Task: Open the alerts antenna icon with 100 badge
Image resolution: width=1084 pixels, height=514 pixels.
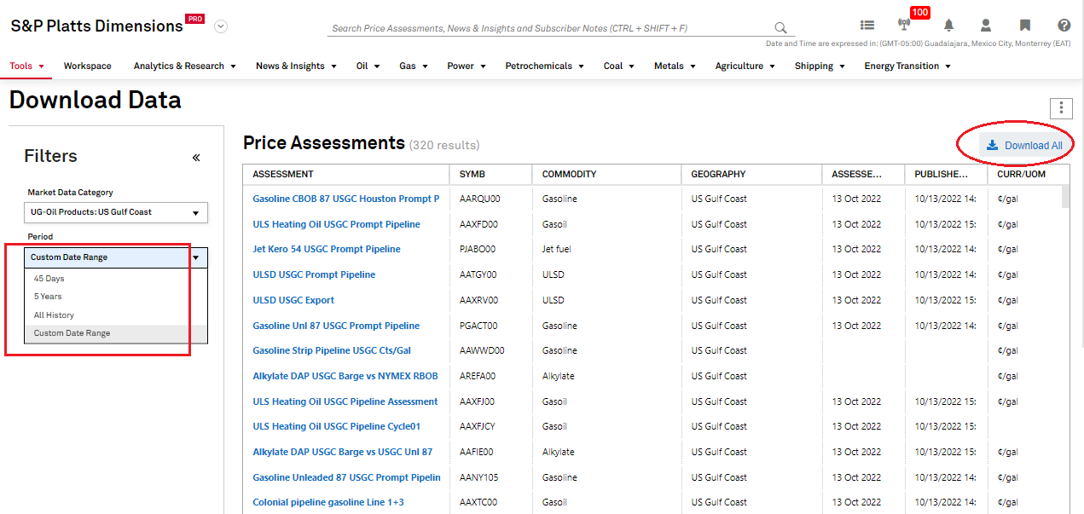Action: (x=903, y=25)
